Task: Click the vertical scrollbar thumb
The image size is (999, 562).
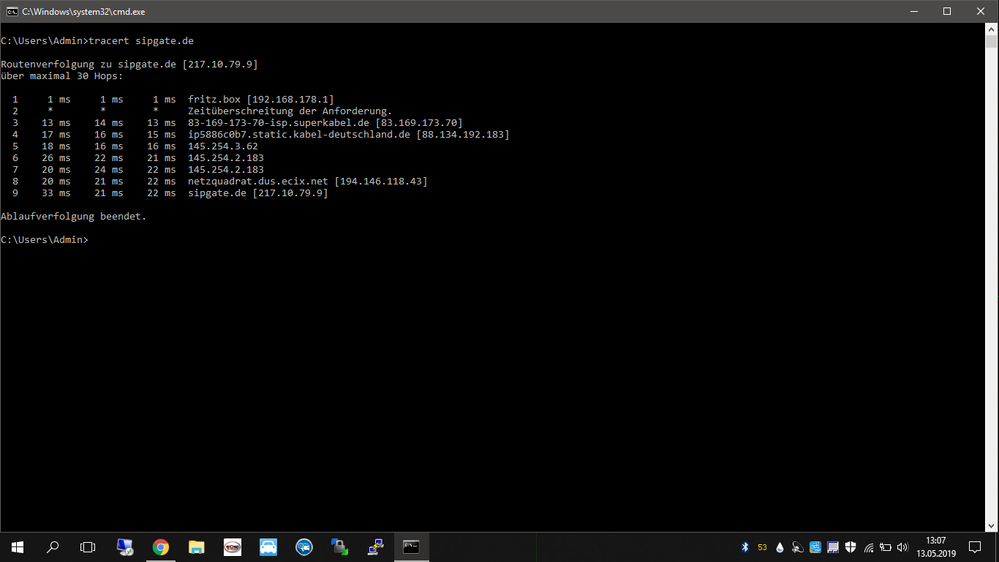Action: point(991,41)
